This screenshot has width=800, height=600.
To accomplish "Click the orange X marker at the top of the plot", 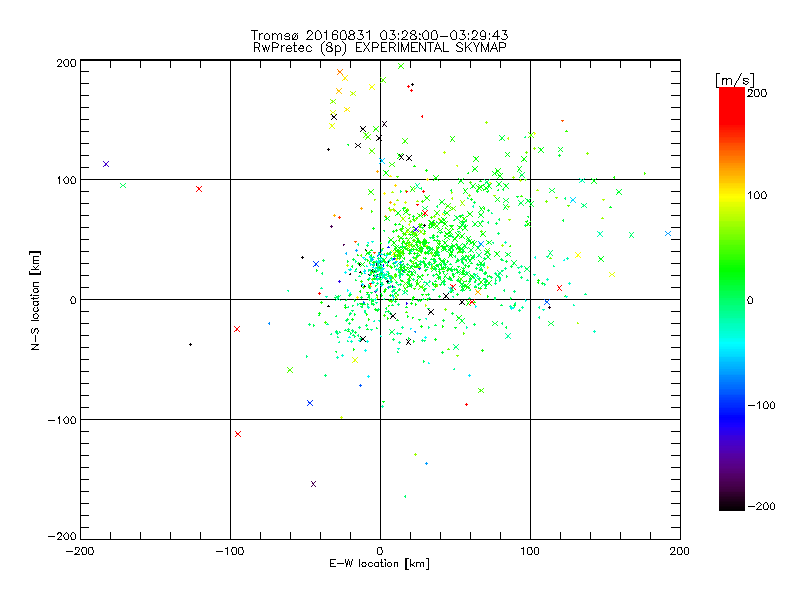I will coord(340,72).
